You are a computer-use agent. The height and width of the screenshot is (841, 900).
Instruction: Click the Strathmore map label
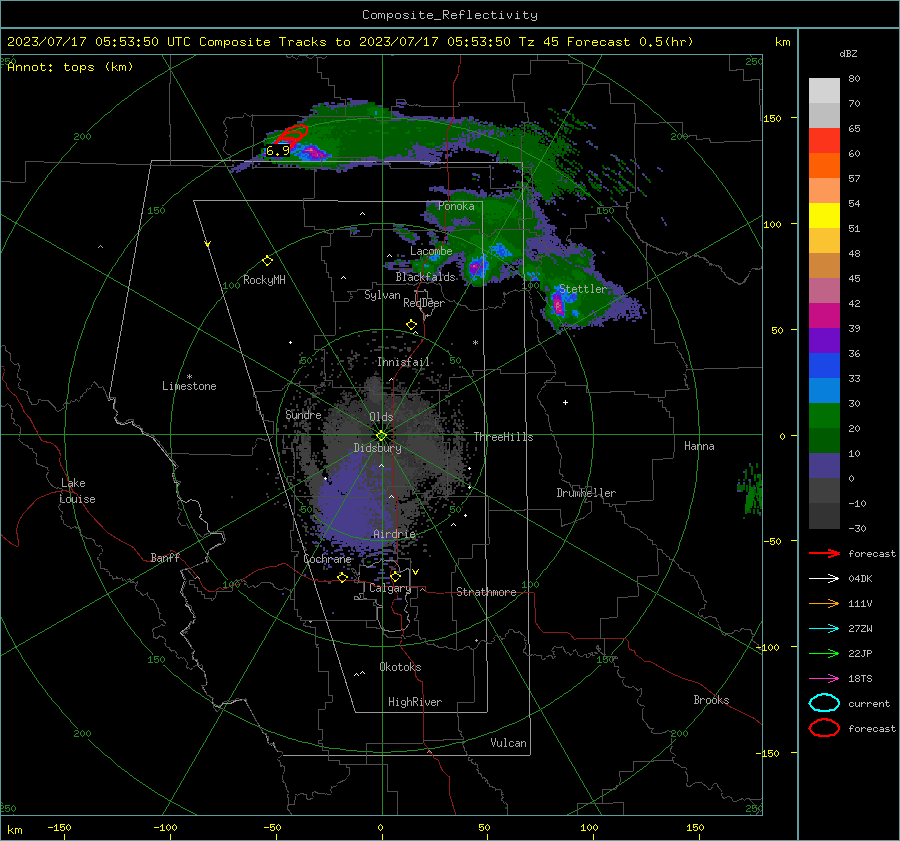(486, 592)
